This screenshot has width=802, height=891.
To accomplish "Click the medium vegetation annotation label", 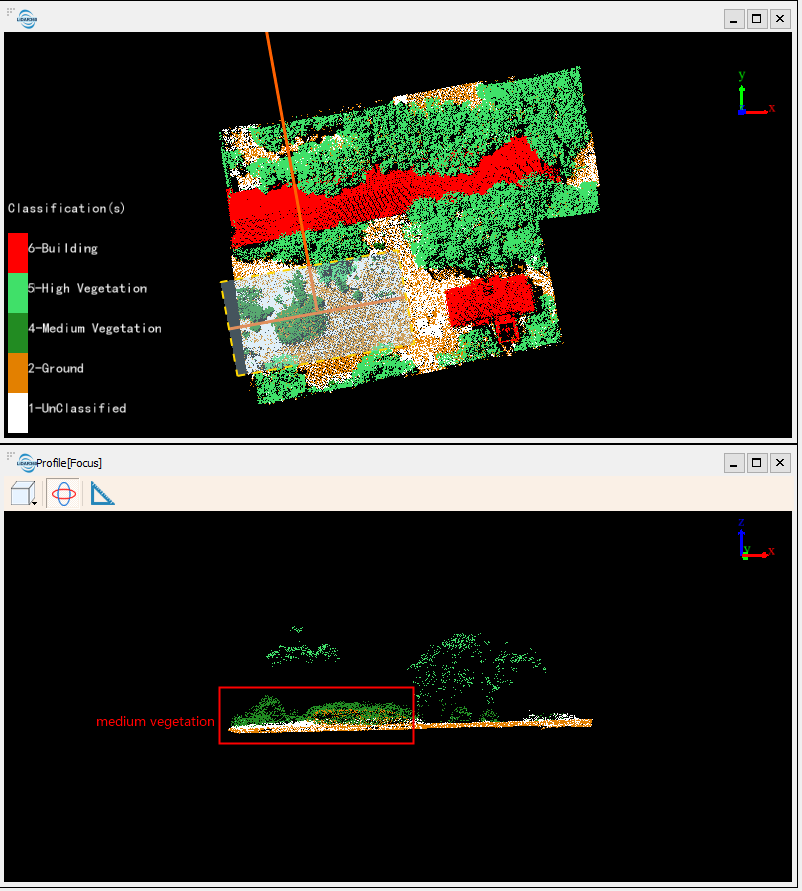I will point(155,722).
